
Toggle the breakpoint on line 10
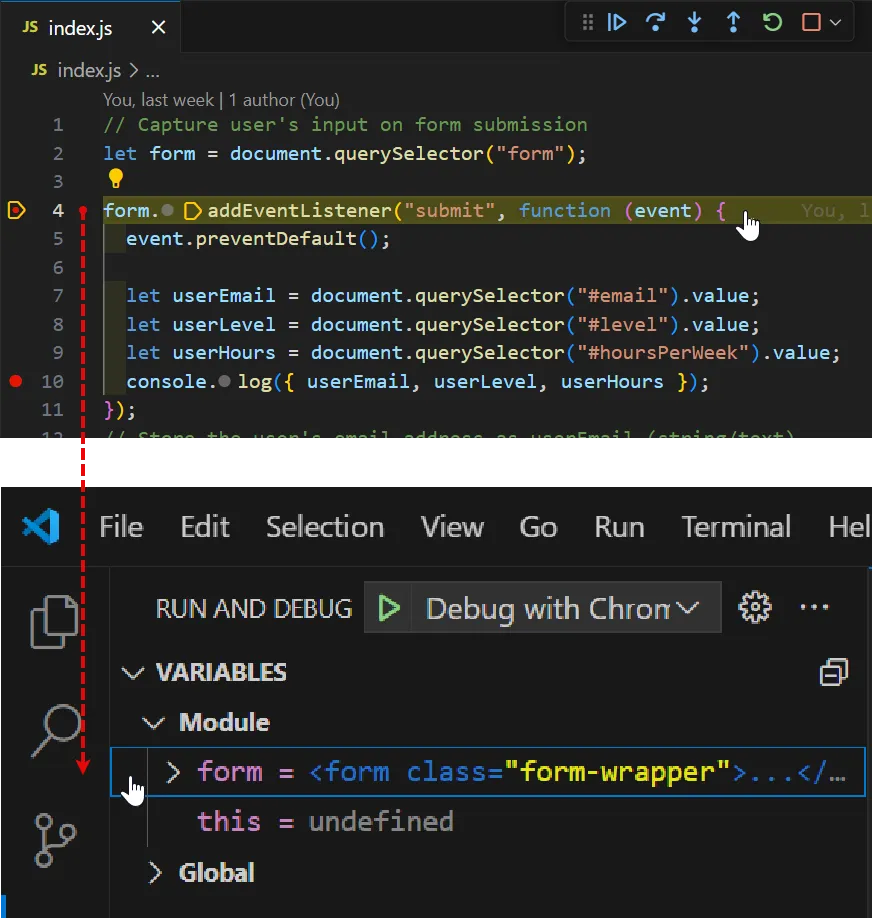[x=16, y=381]
